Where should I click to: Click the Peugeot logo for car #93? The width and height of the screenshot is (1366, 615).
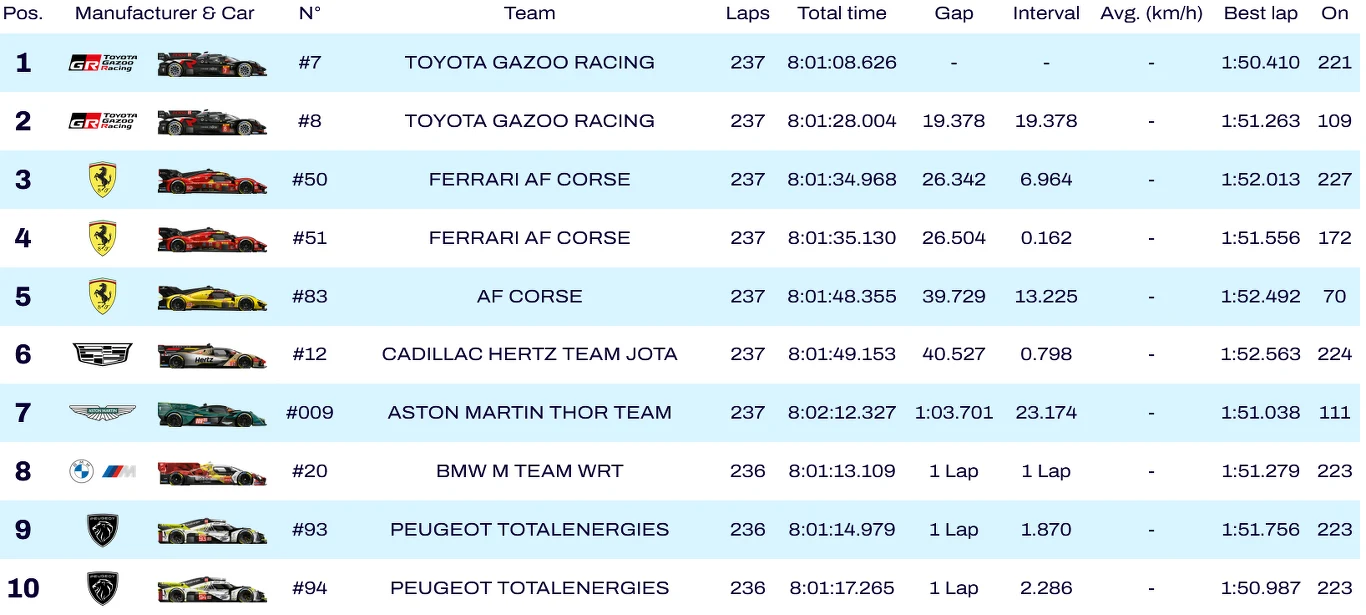[102, 530]
